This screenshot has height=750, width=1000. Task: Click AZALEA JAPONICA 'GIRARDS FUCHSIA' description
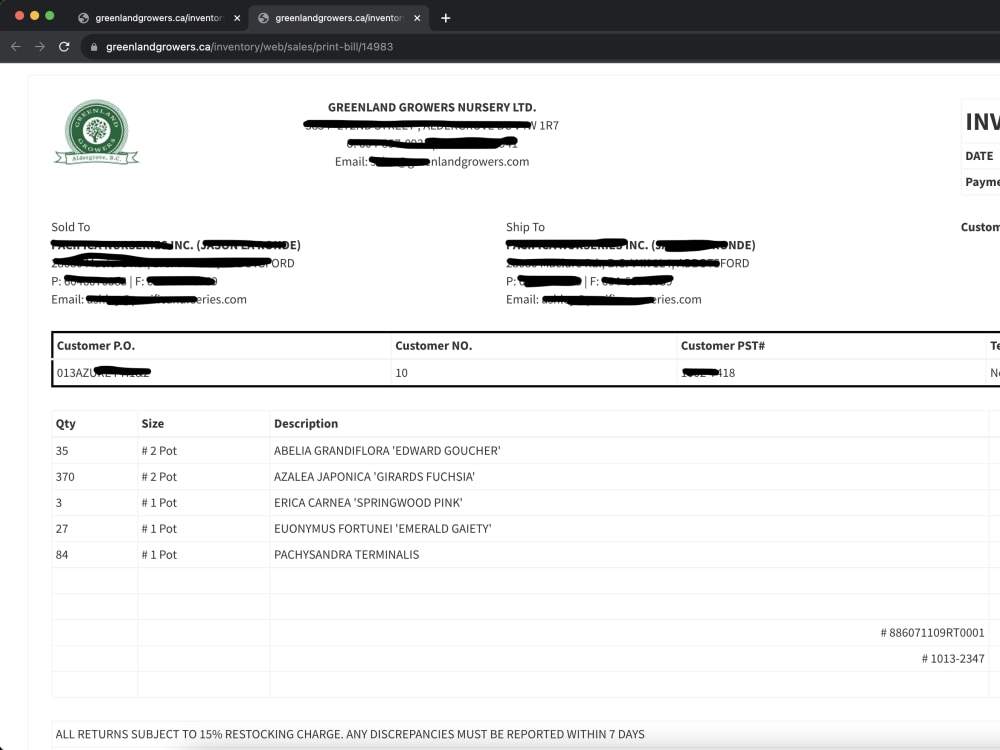(x=374, y=477)
